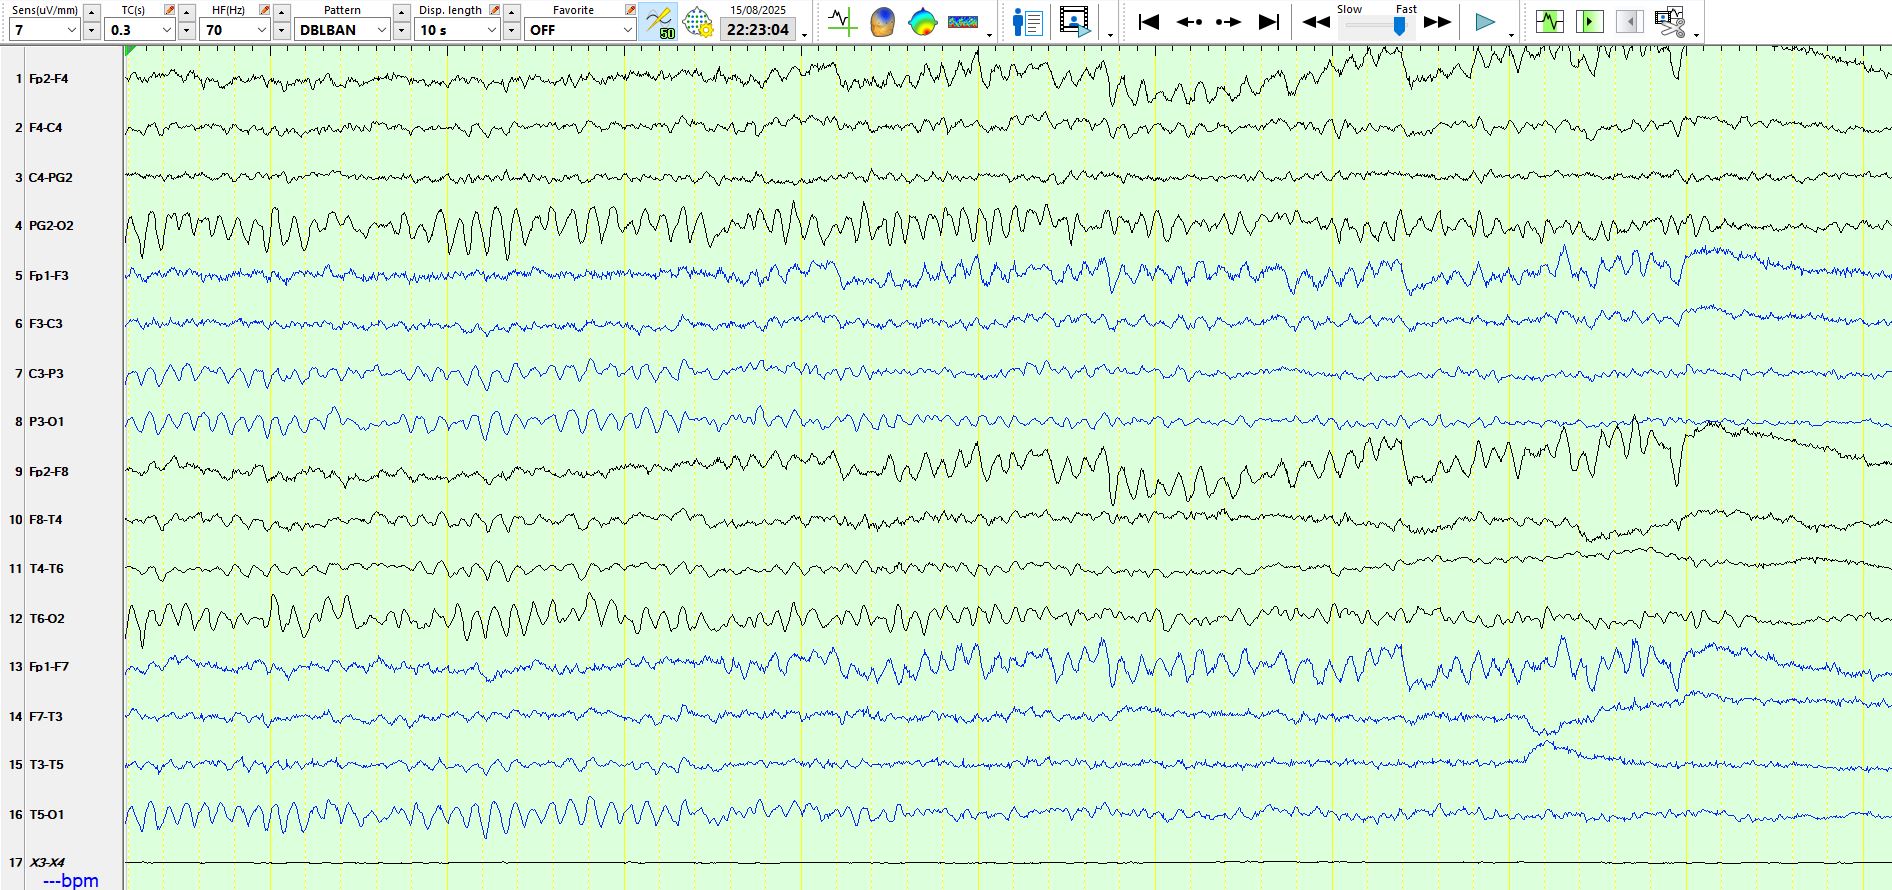Click the video clip scissors icon
The image size is (1892, 890).
[x=1669, y=21]
